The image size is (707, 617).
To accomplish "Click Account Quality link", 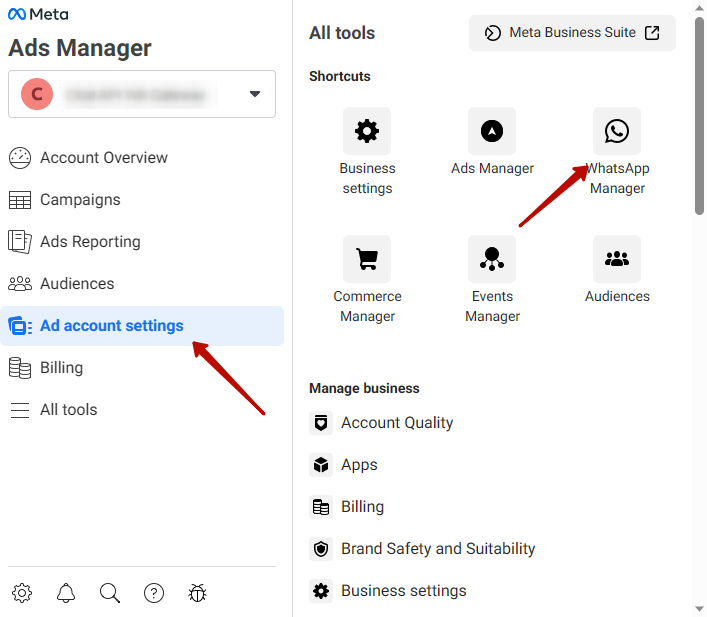I will pos(397,423).
